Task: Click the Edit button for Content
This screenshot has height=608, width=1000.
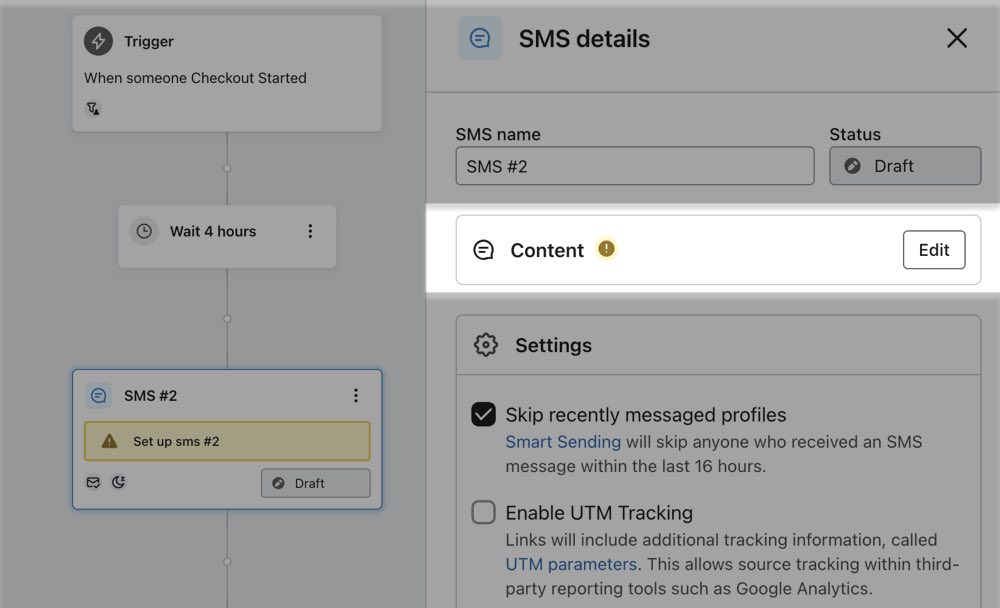Action: coord(933,250)
